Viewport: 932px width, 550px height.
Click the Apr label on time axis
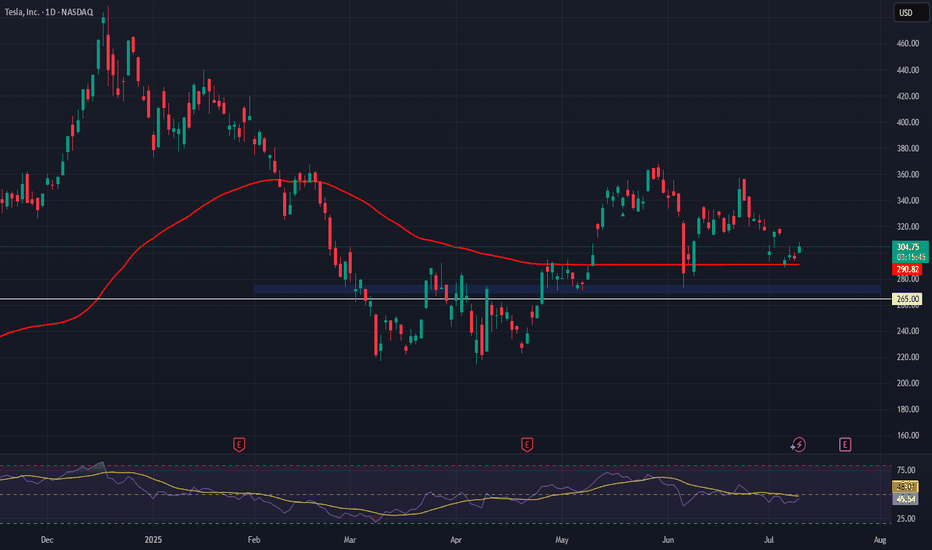[x=456, y=540]
